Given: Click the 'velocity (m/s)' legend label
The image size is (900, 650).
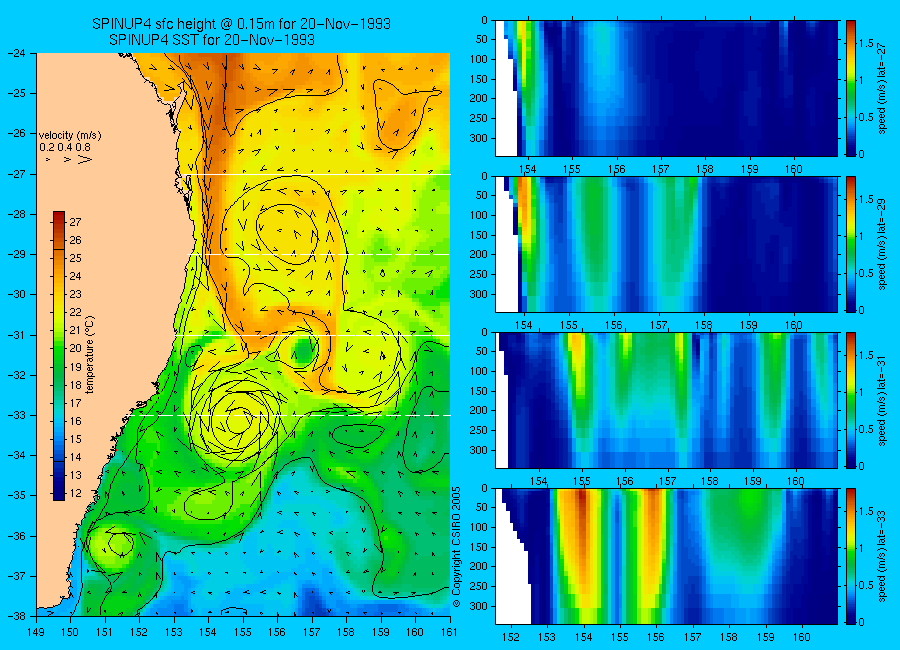Looking at the screenshot, I should pos(70,136).
